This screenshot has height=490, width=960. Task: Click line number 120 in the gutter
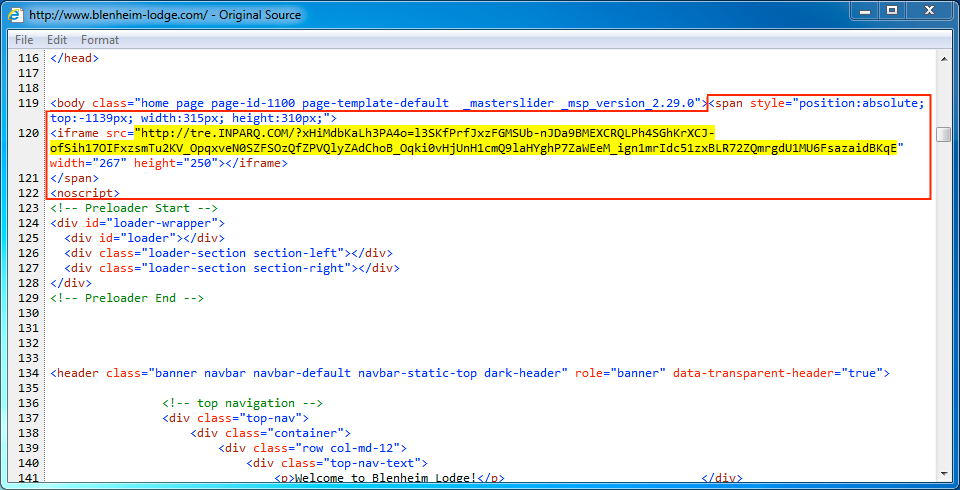pyautogui.click(x=28, y=133)
